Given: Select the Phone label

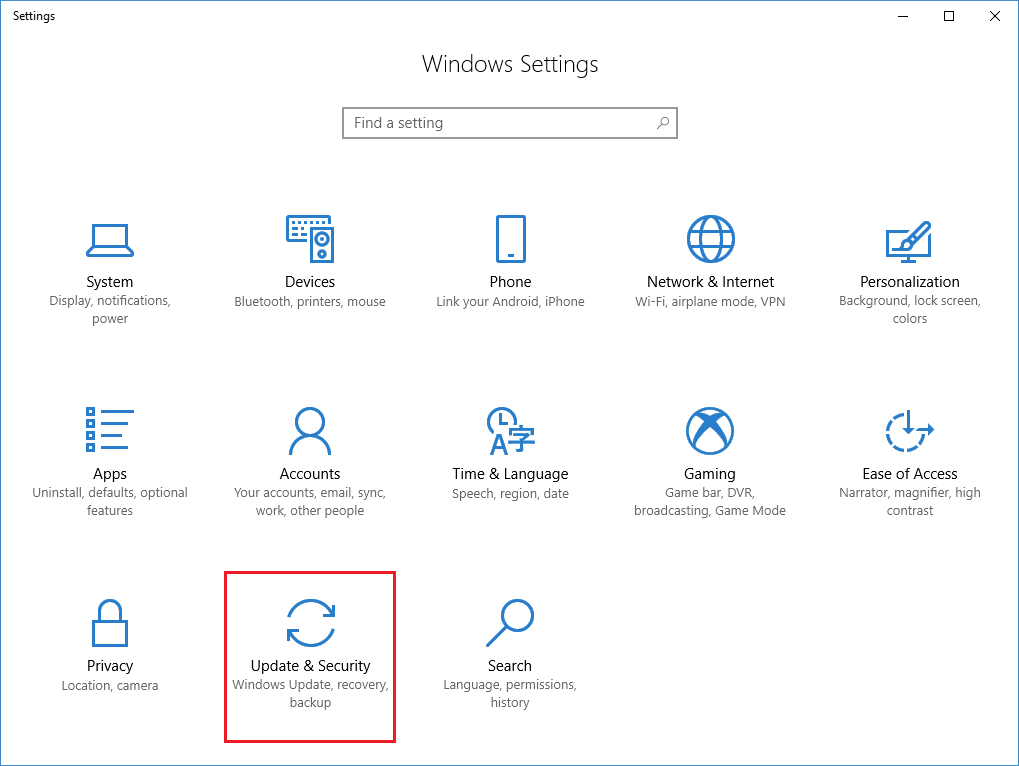Looking at the screenshot, I should [x=510, y=282].
